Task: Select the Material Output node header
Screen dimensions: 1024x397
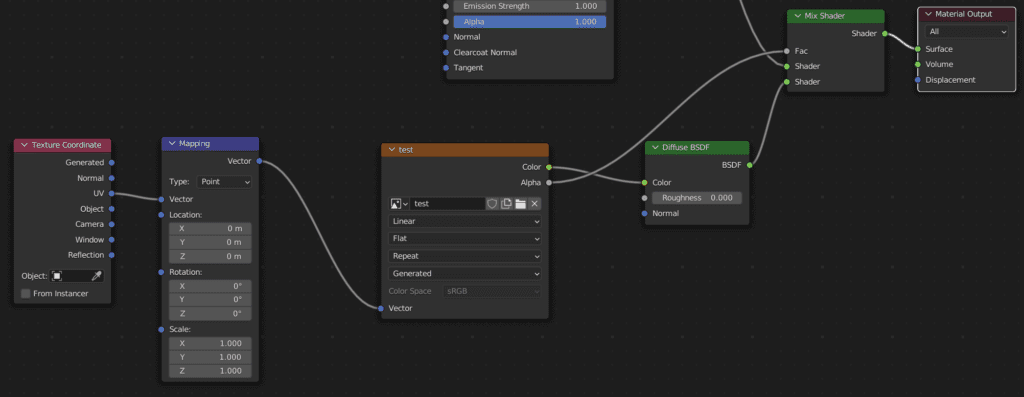Action: pos(967,14)
